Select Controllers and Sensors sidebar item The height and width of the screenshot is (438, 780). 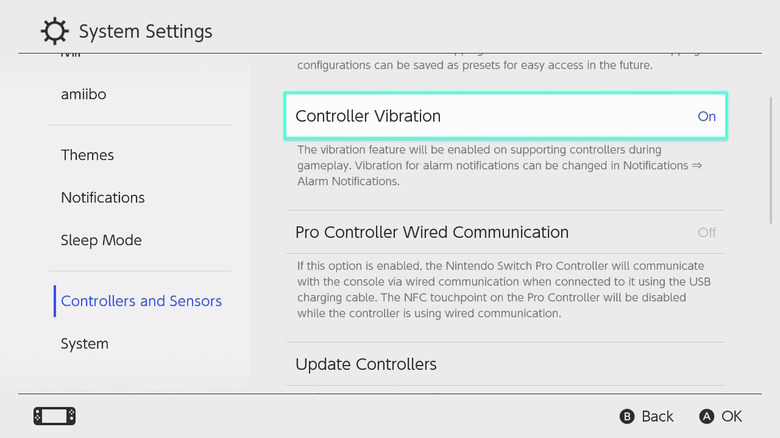pyautogui.click(x=141, y=301)
